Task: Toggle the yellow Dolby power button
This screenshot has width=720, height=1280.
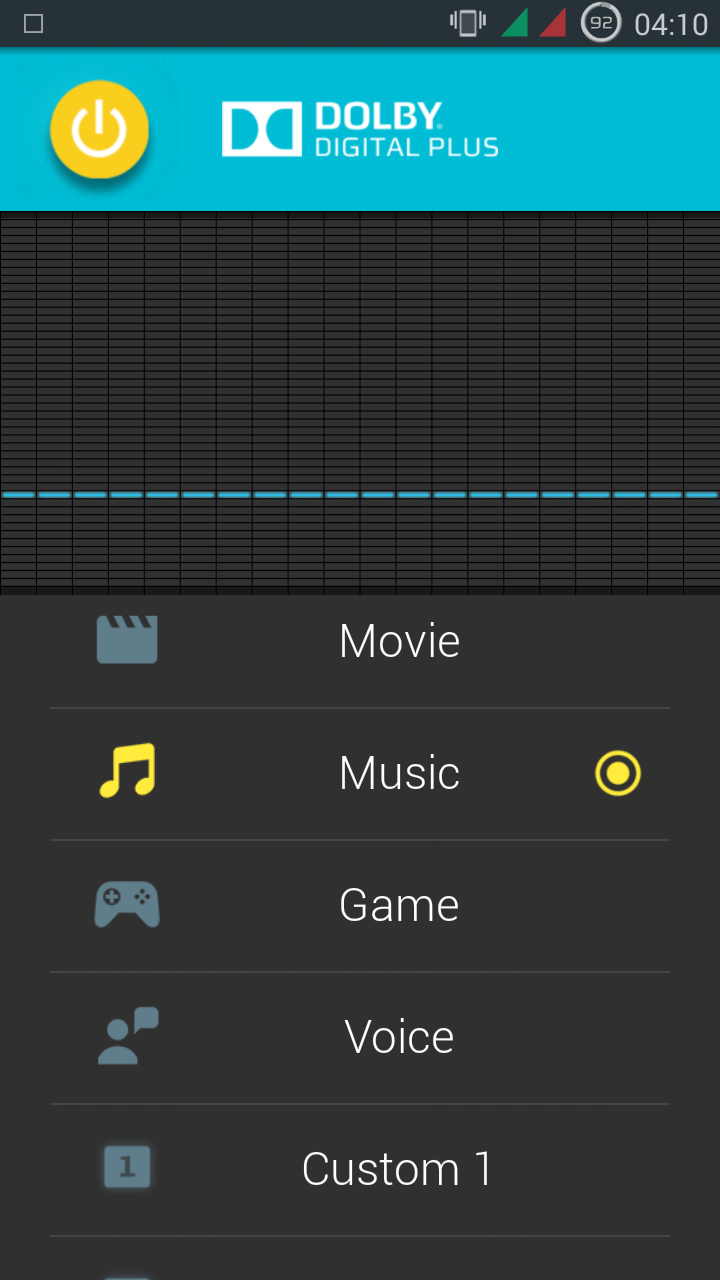Action: pos(99,129)
